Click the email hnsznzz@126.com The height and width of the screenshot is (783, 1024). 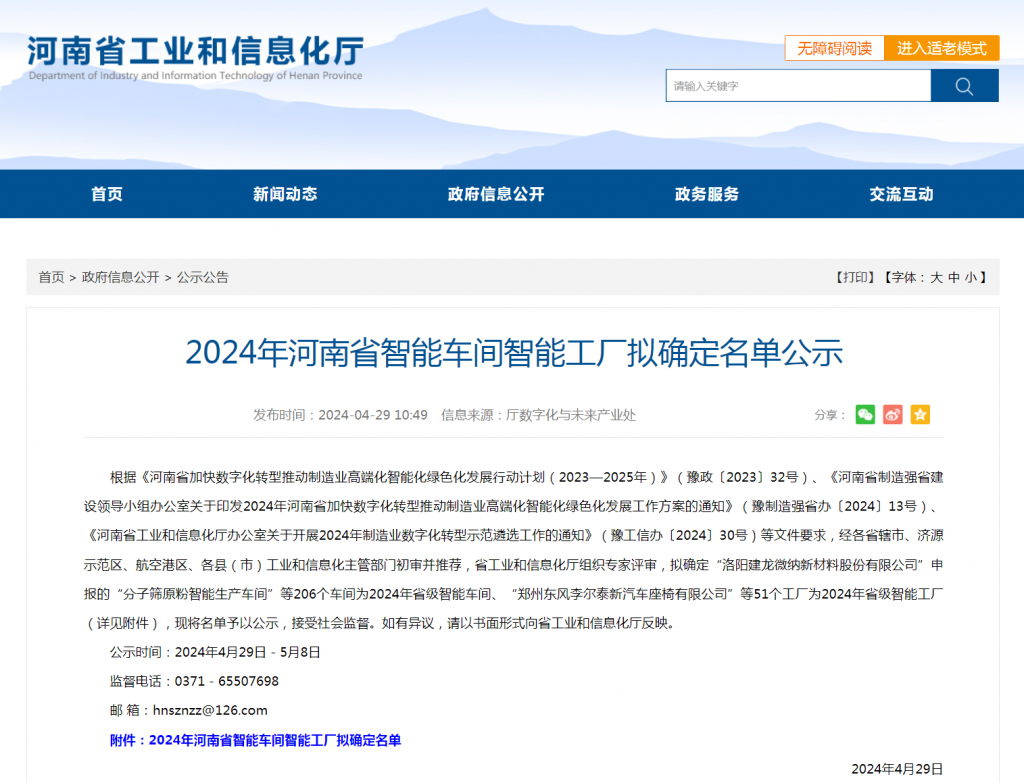tap(210, 711)
